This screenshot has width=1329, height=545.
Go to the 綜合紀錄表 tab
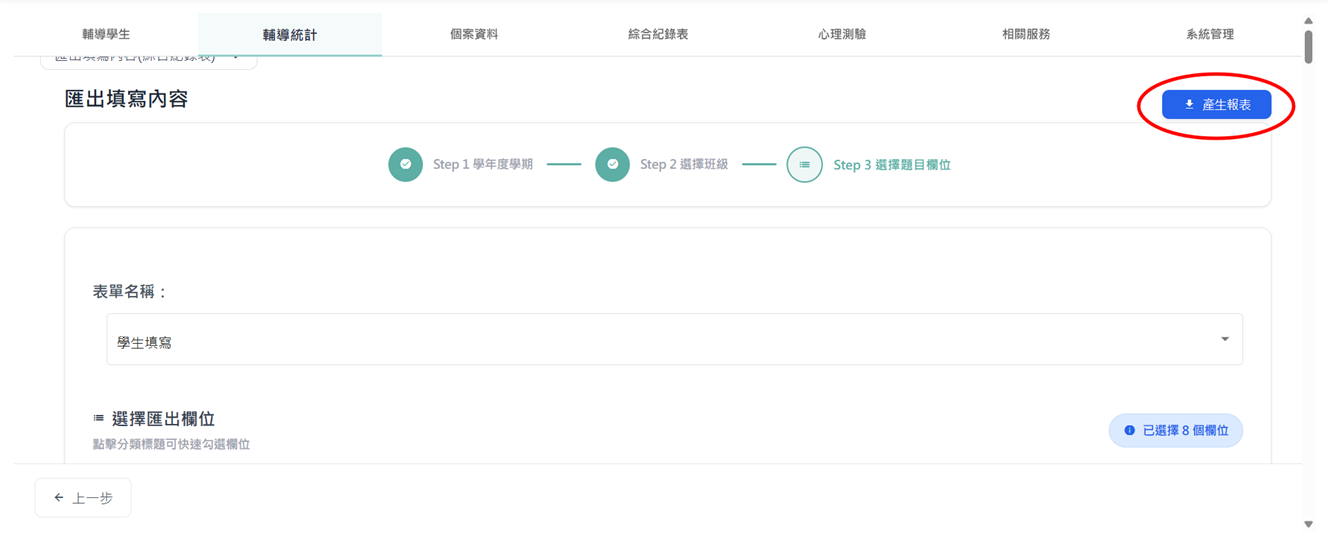[x=658, y=34]
